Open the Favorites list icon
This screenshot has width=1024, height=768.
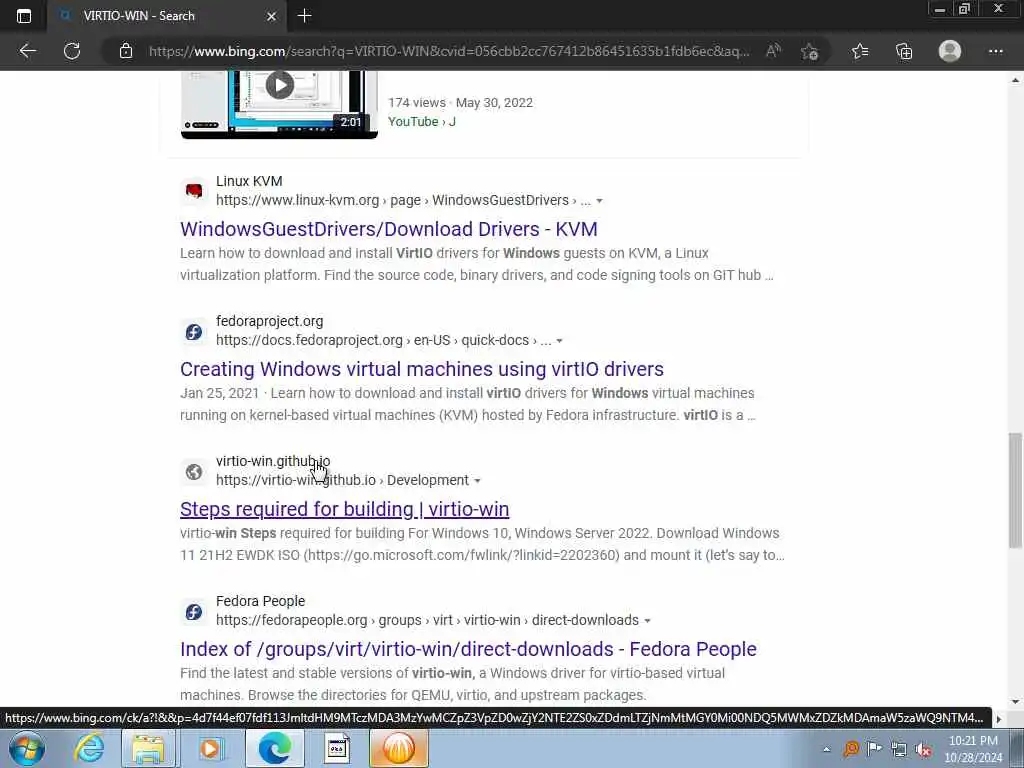click(860, 51)
